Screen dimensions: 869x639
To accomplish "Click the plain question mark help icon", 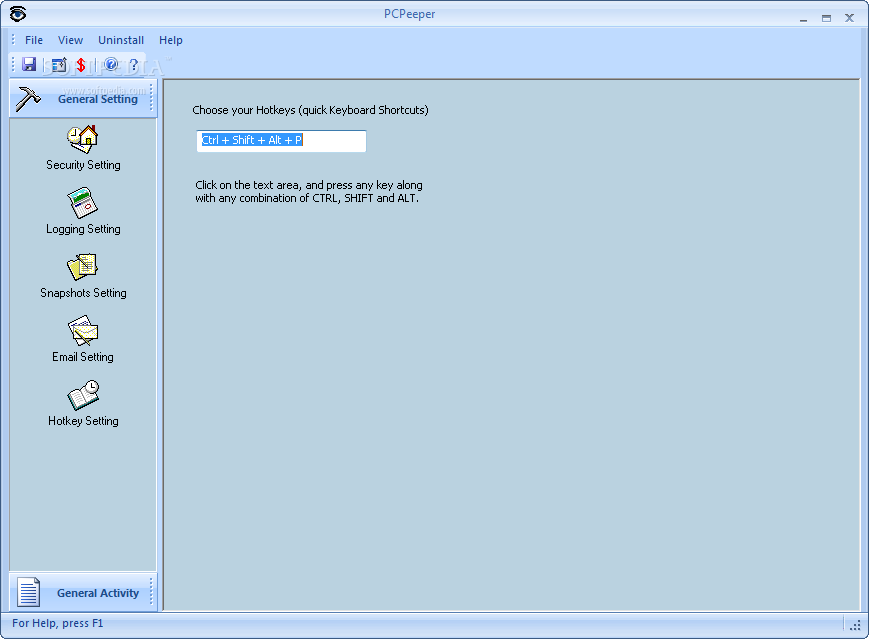I will tap(134, 65).
